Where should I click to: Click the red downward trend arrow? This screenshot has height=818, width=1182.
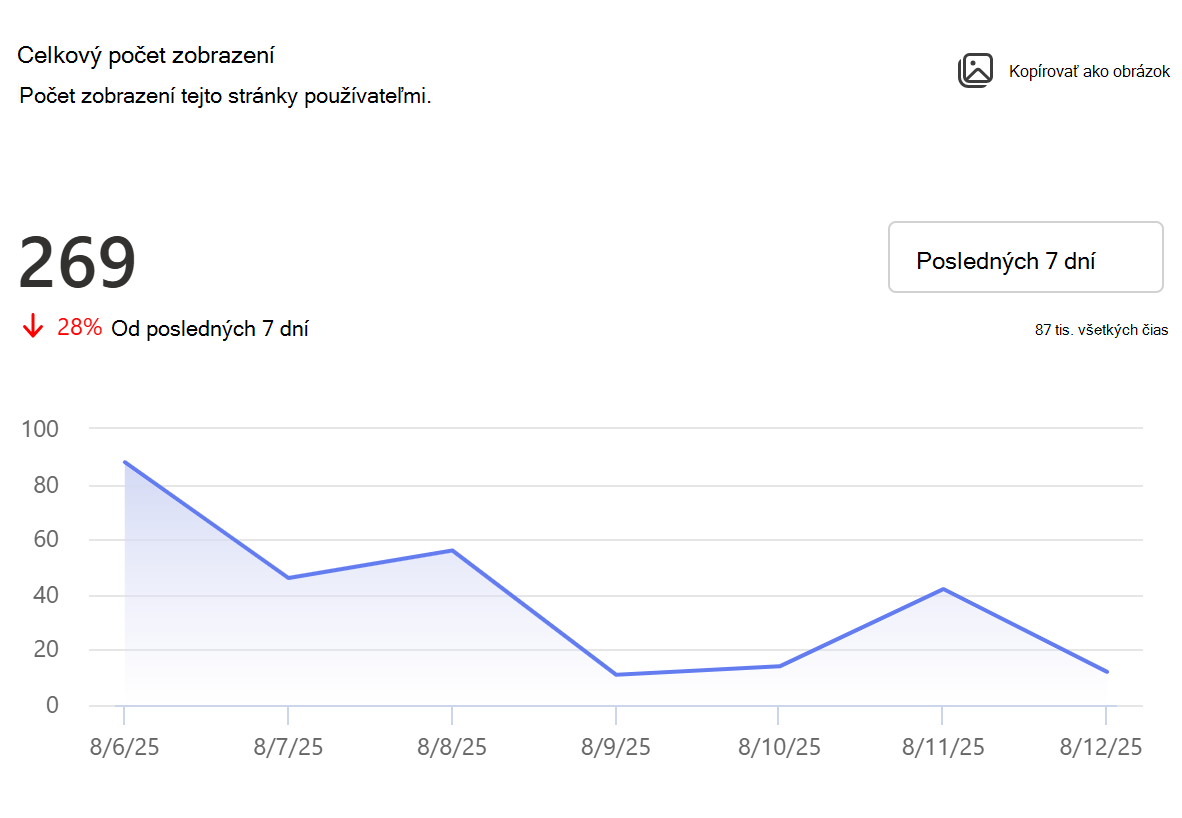coord(32,326)
